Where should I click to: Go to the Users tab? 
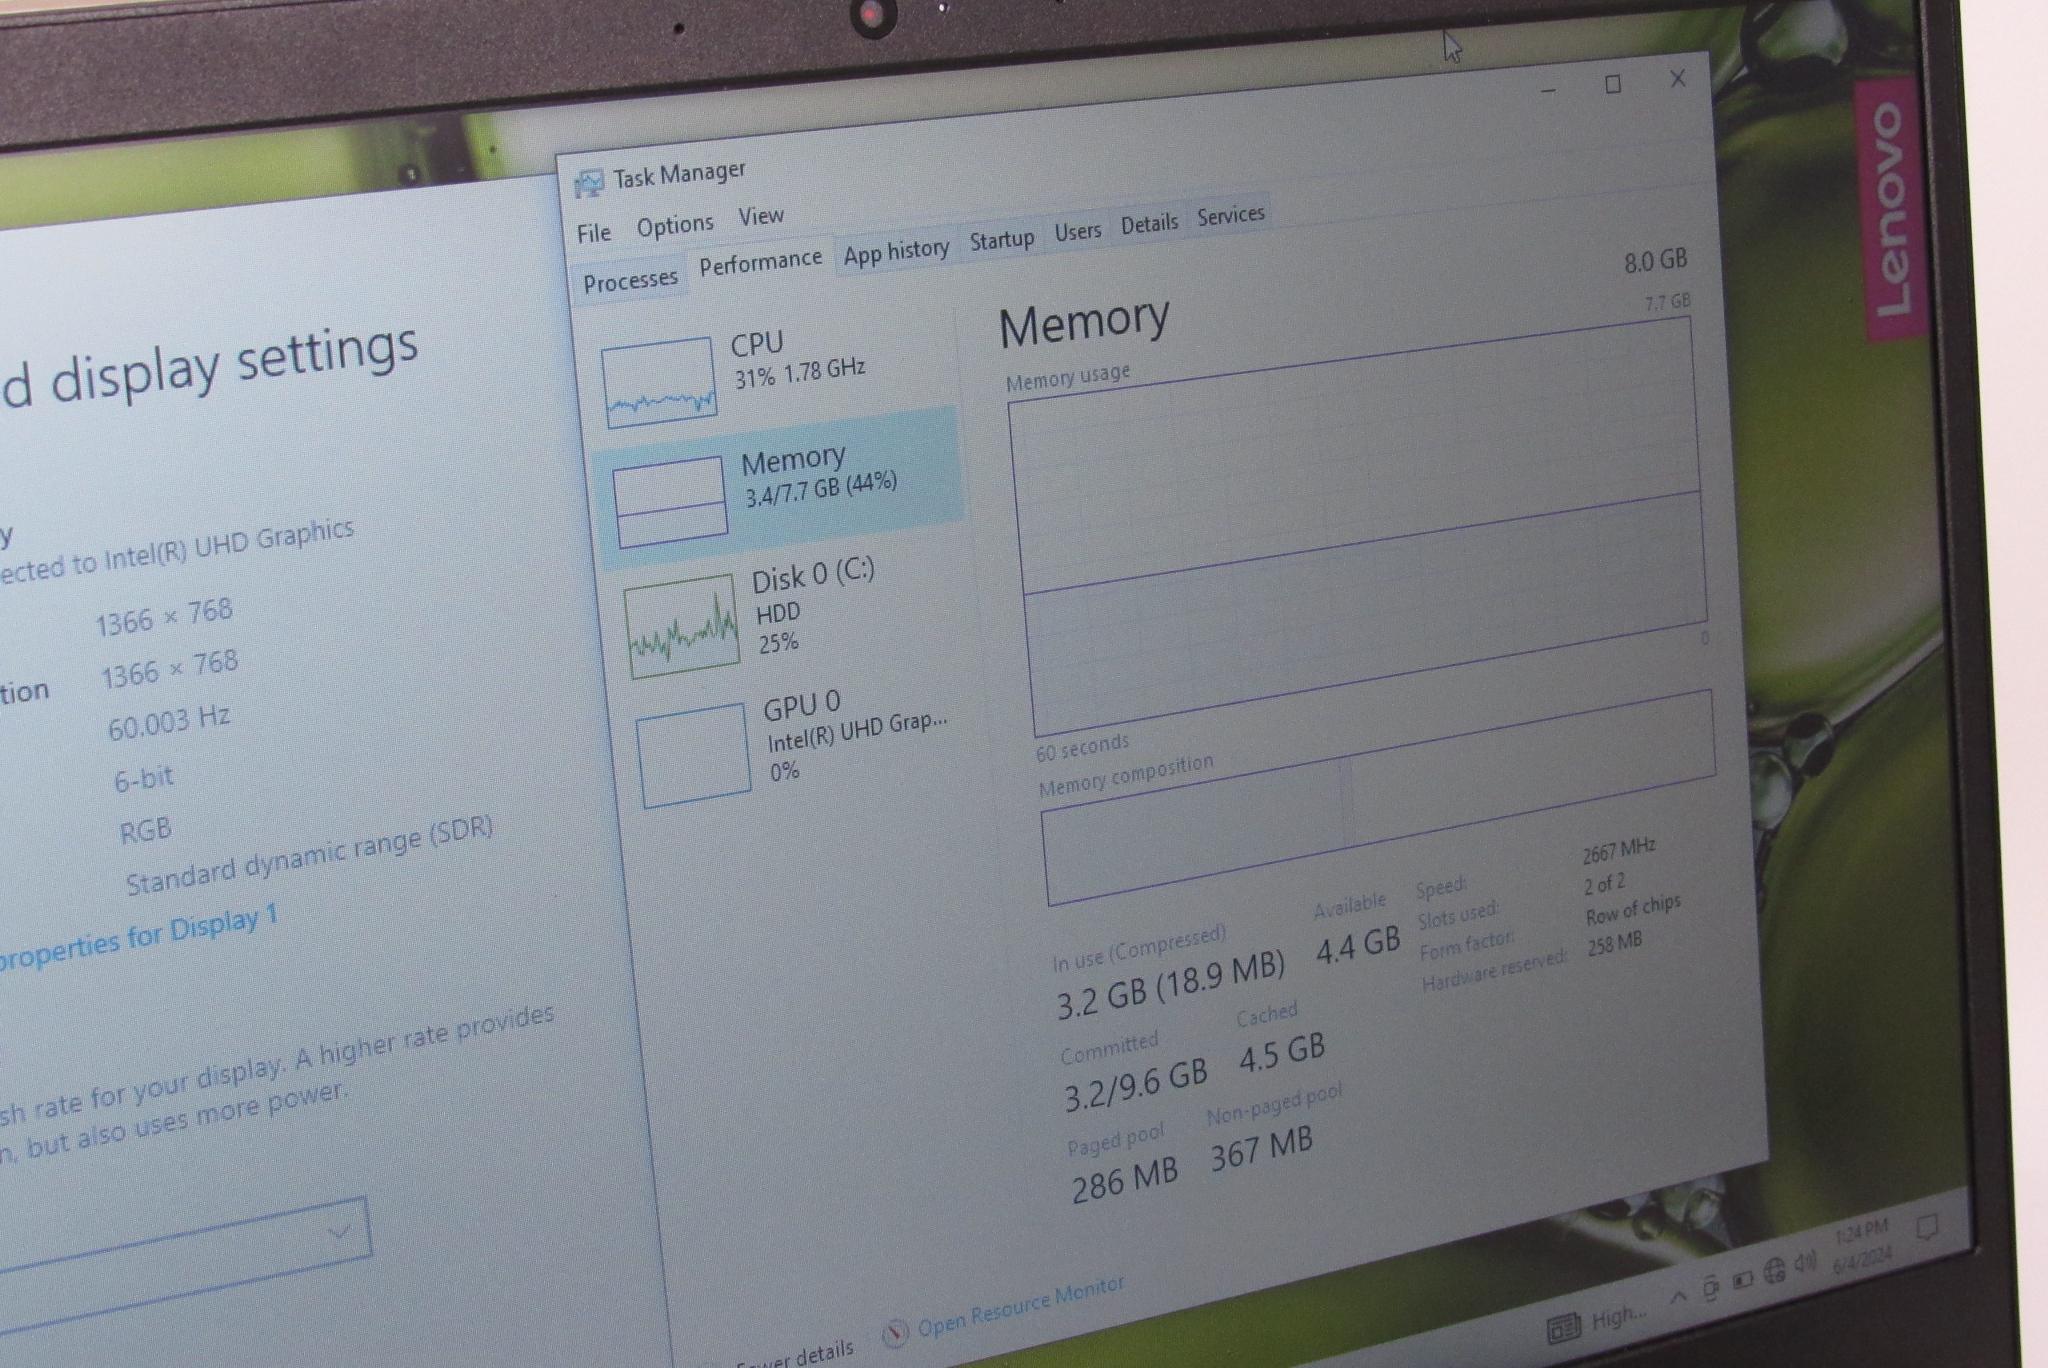1077,231
